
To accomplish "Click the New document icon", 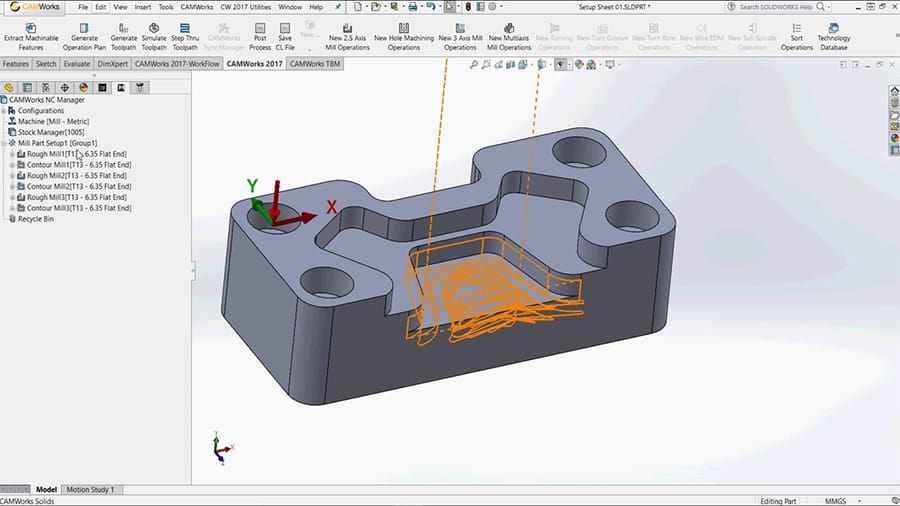I will [x=358, y=7].
